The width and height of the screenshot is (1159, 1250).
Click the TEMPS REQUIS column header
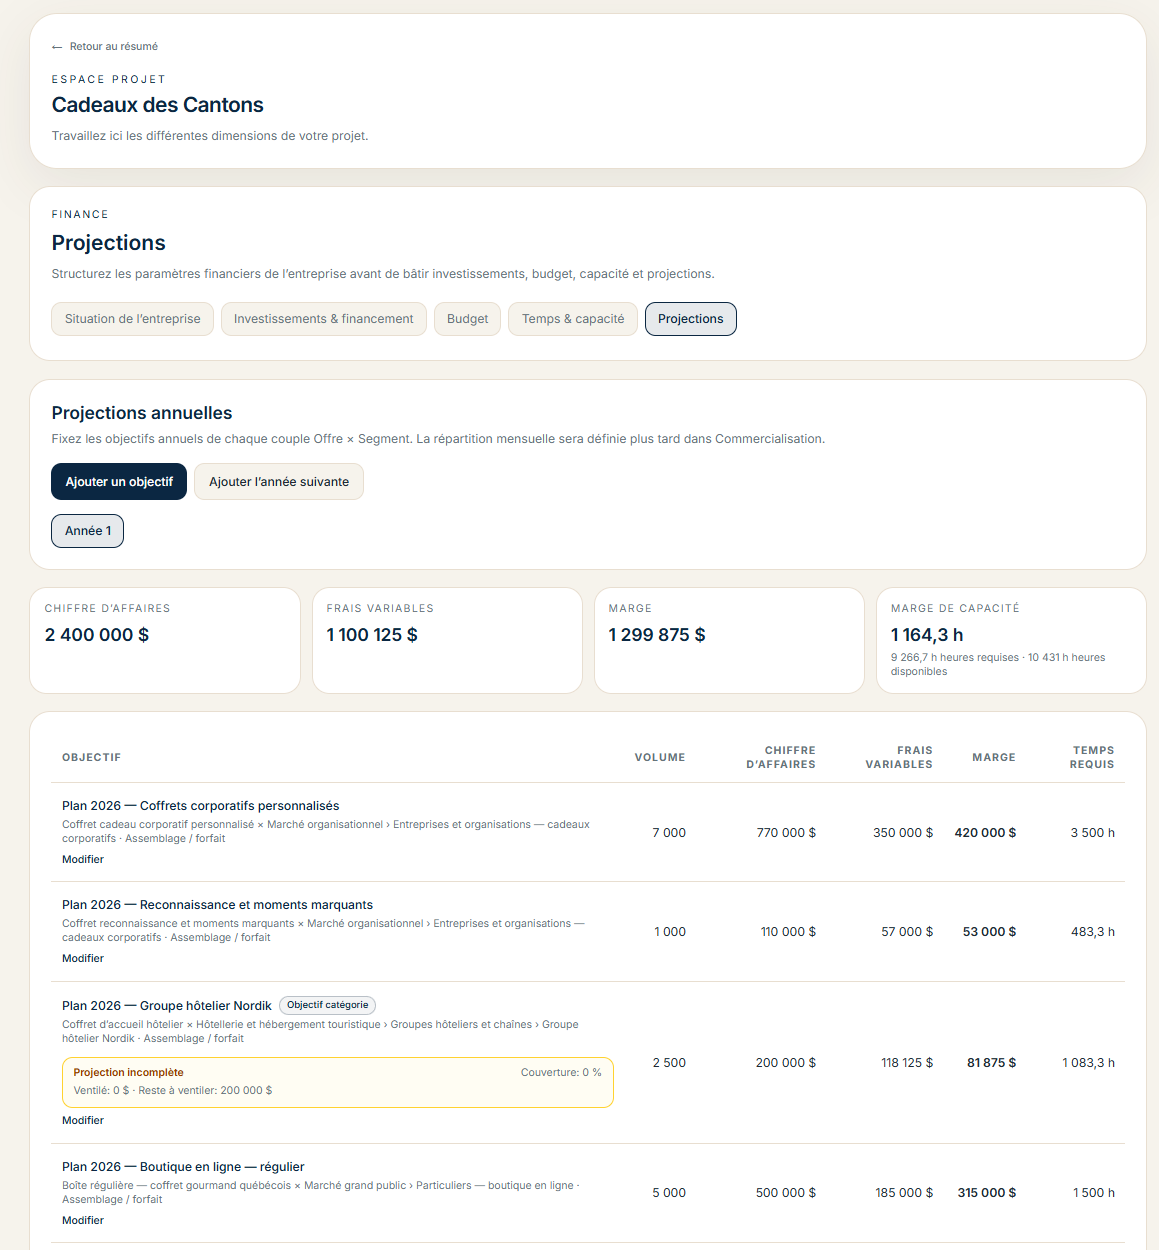click(1093, 757)
